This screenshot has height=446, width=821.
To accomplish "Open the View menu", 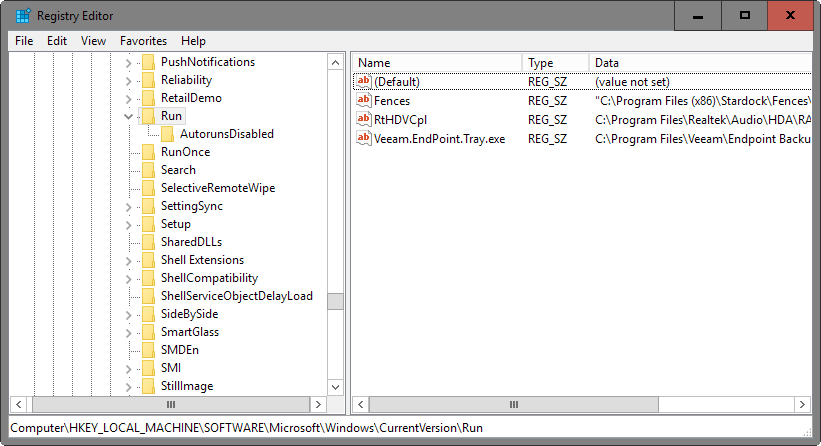I will coord(93,41).
